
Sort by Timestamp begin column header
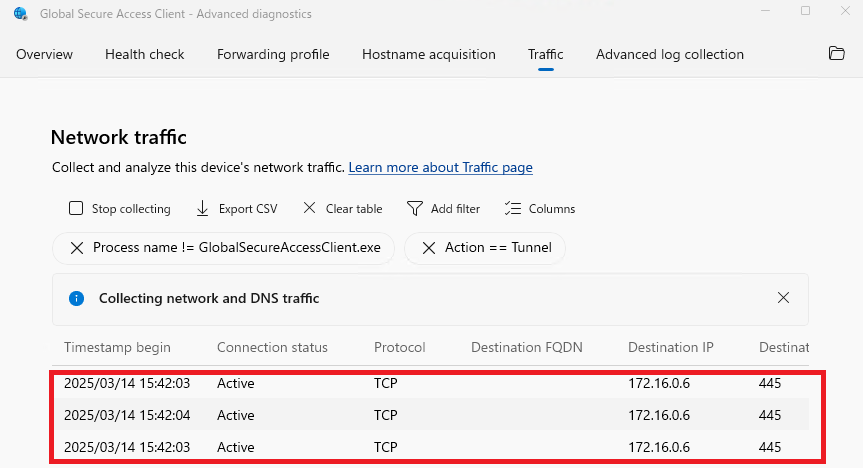pos(117,347)
